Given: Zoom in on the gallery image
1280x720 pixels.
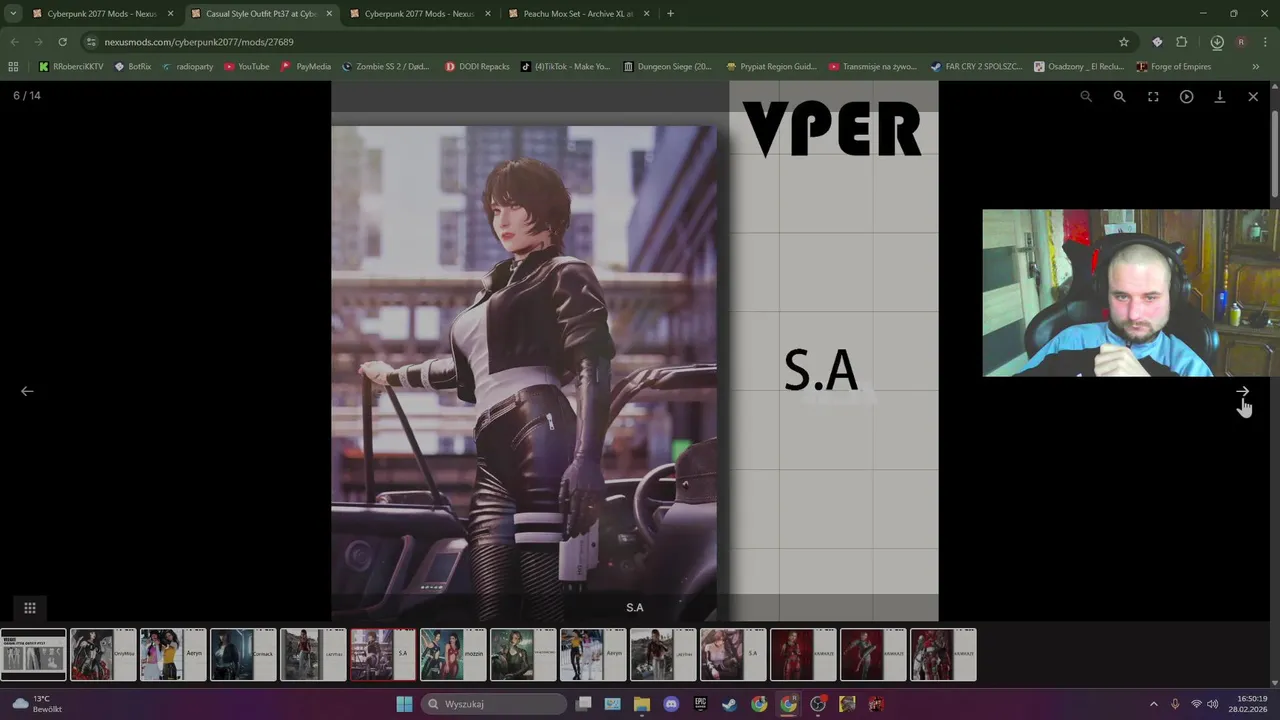Looking at the screenshot, I should [1119, 96].
